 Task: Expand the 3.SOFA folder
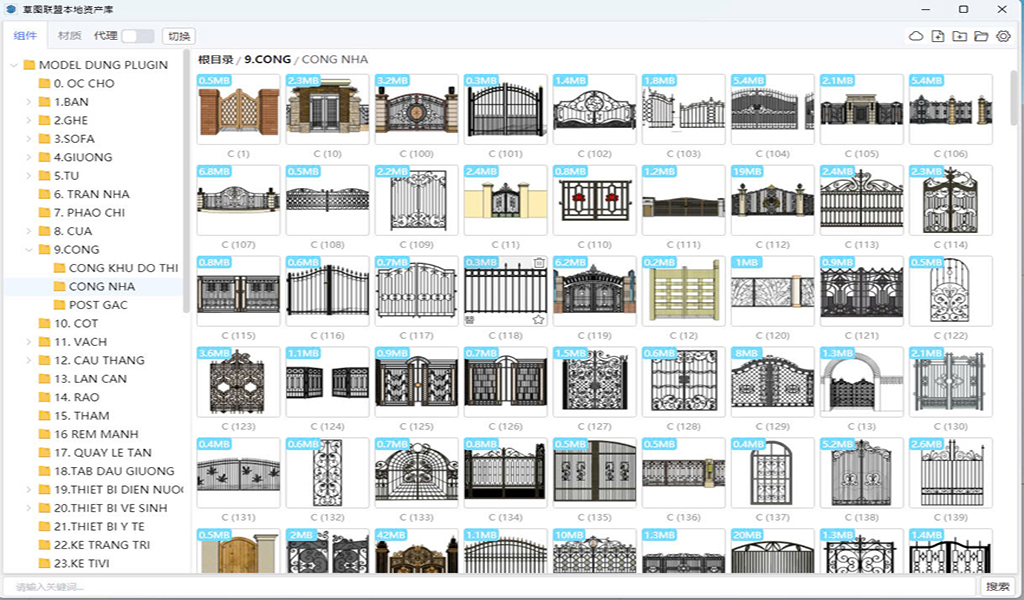pos(29,139)
